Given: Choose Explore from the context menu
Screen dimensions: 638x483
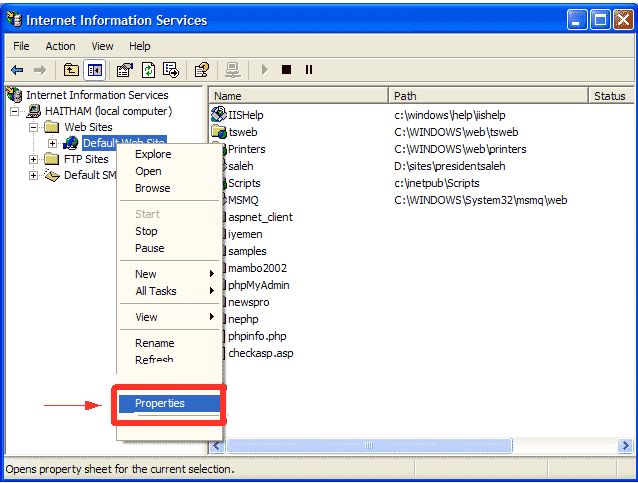Looking at the screenshot, I should pyautogui.click(x=169, y=154).
